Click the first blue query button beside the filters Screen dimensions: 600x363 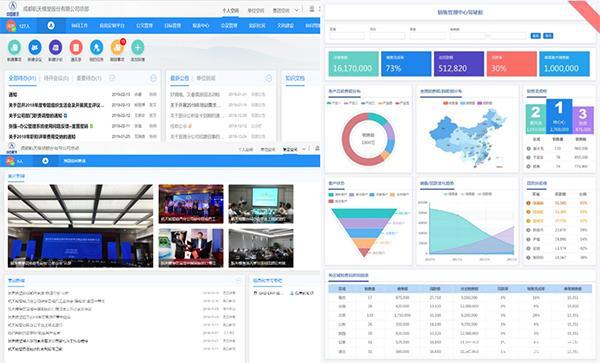(535, 36)
